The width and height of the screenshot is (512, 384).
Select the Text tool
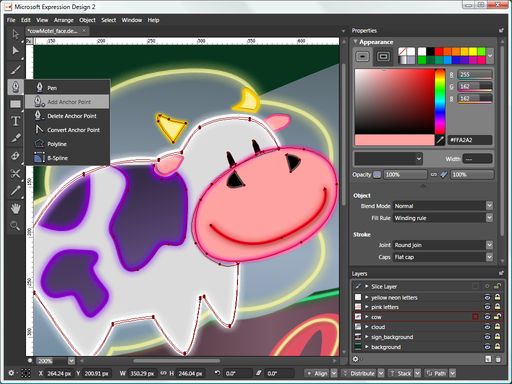pyautogui.click(x=15, y=121)
